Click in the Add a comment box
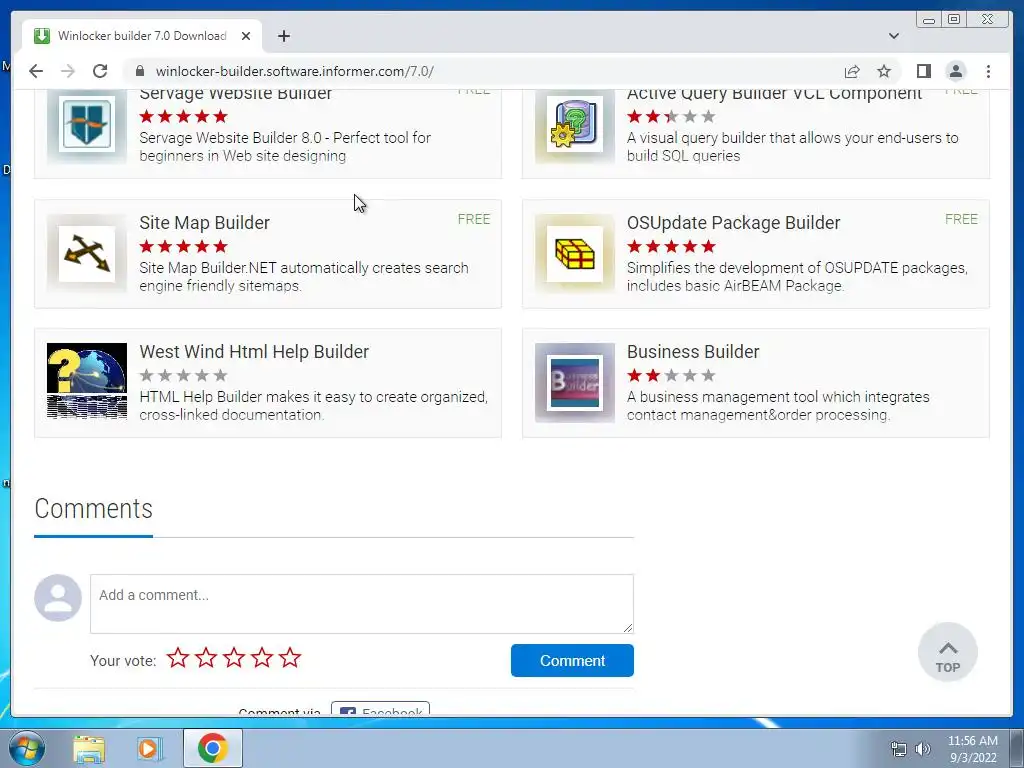This screenshot has height=768, width=1024. click(x=362, y=603)
